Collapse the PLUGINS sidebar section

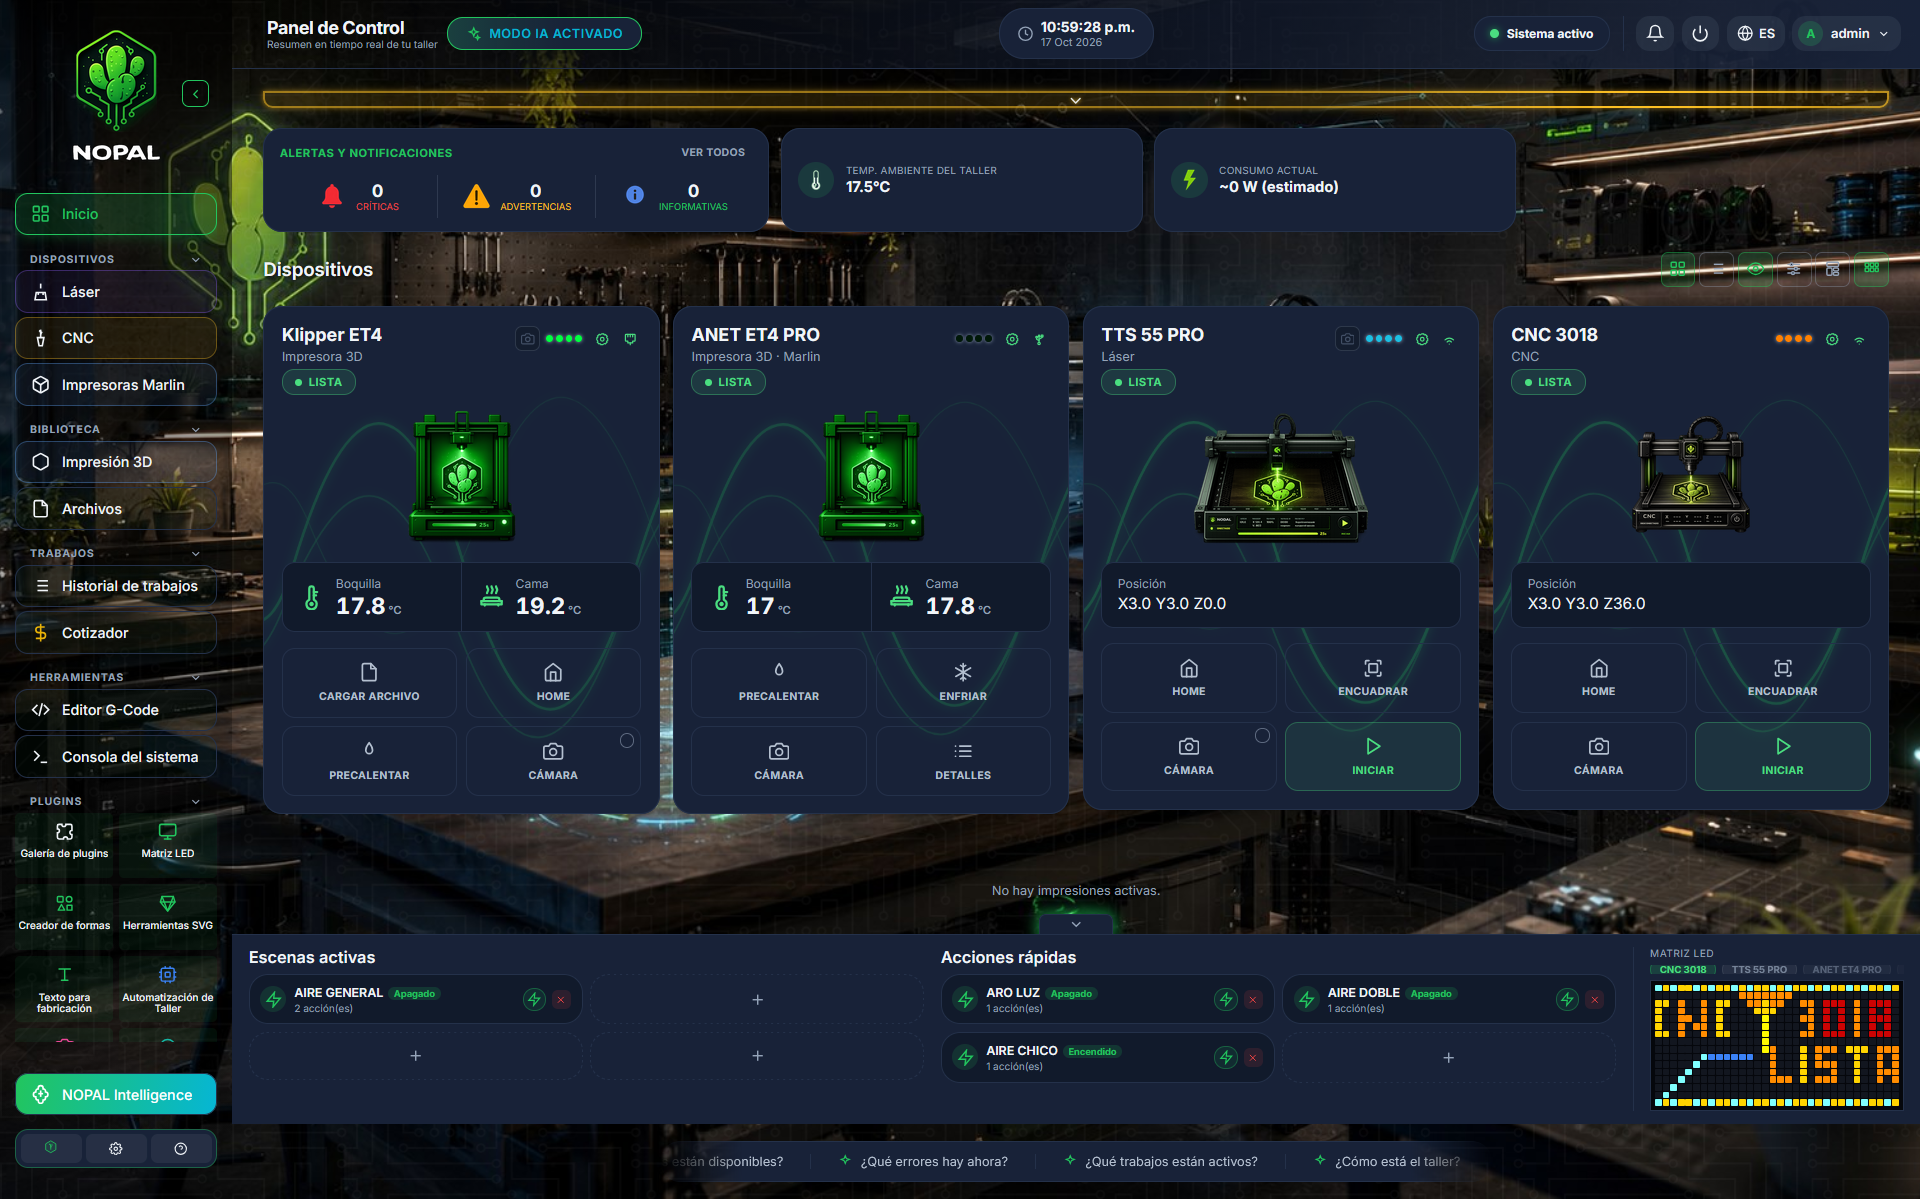[x=196, y=801]
